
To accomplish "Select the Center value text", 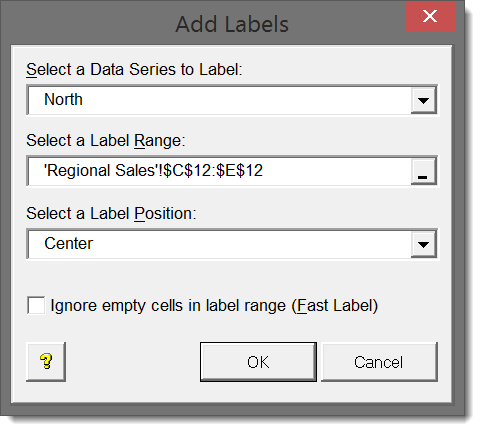I will pyautogui.click(x=69, y=243).
